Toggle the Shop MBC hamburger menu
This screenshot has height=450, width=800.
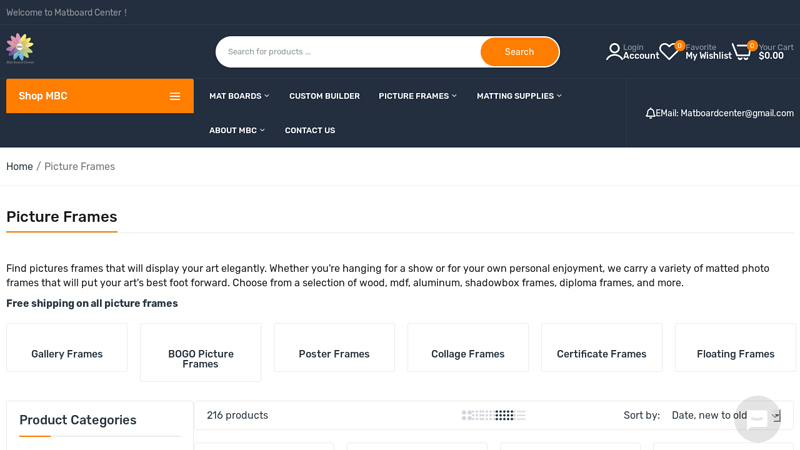(174, 96)
